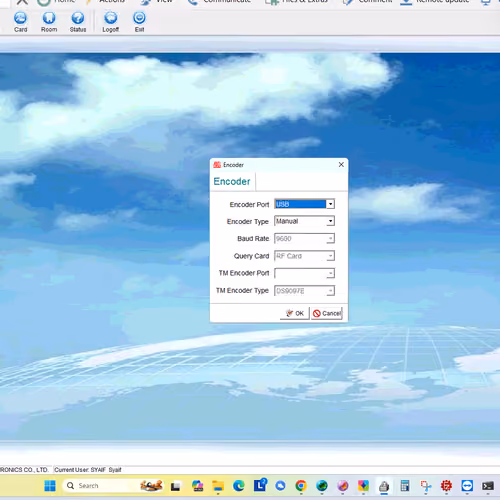This screenshot has height=500, width=500.
Task: Open TeamViewer icon in the taskbar
Action: (x=467, y=486)
